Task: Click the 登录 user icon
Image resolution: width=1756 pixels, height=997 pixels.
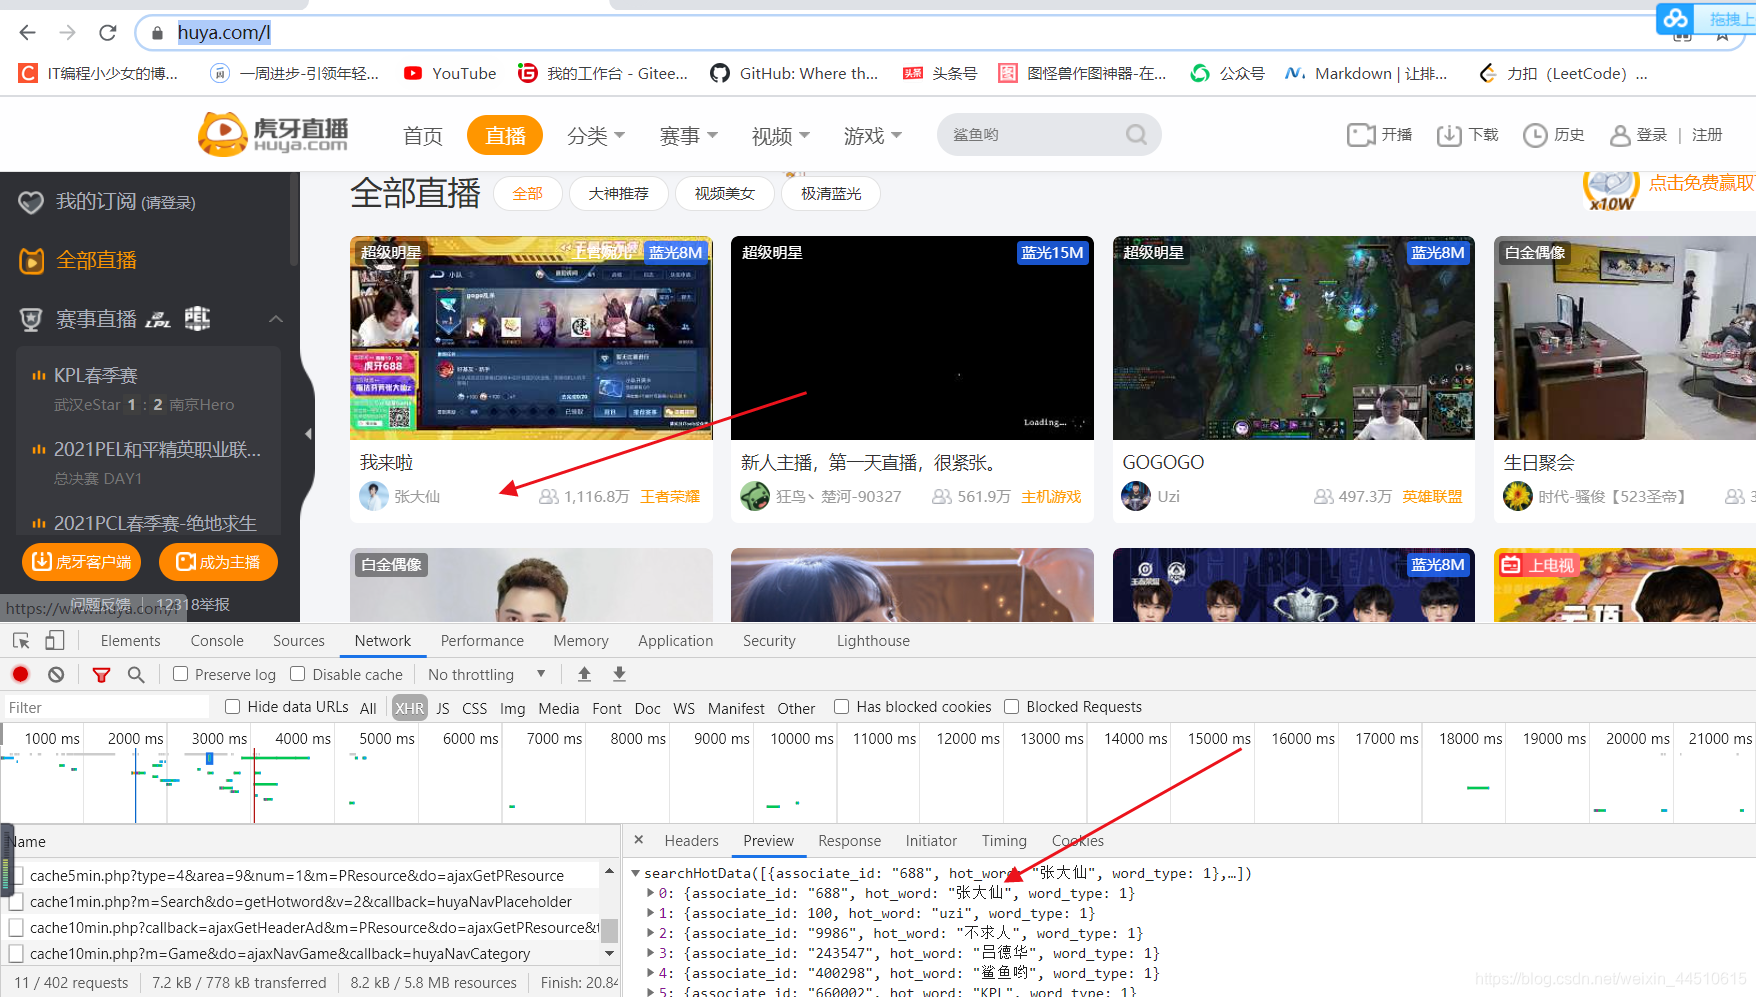Action: click(1620, 135)
